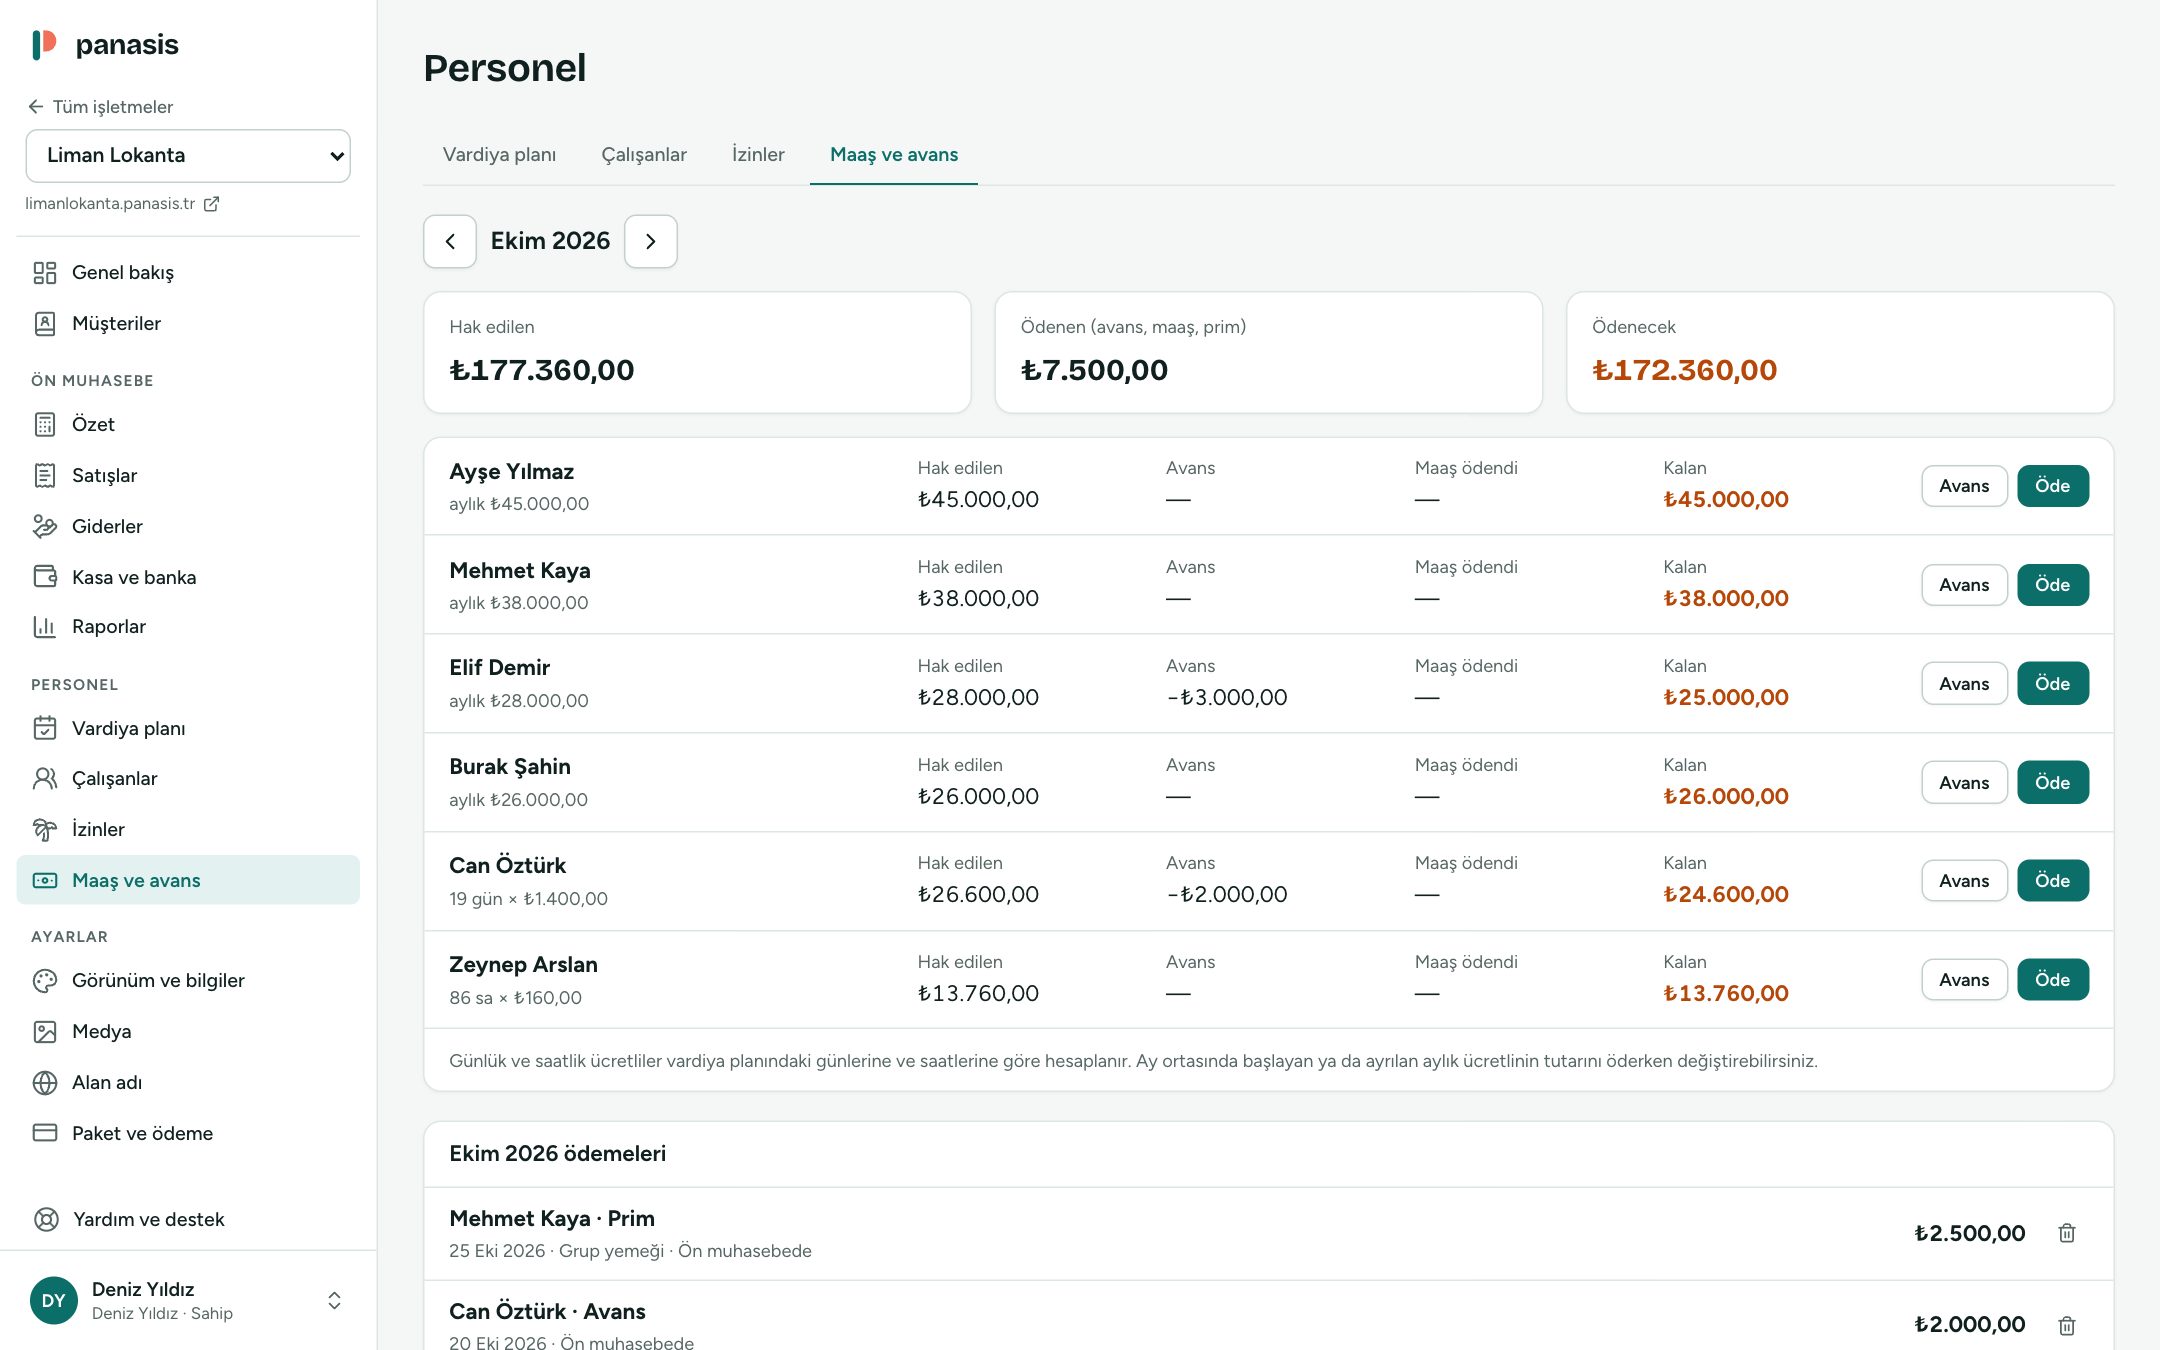Screen dimensions: 2160x1350
Task: Delete Can Öztürk Avans payment
Action: 2067,1325
